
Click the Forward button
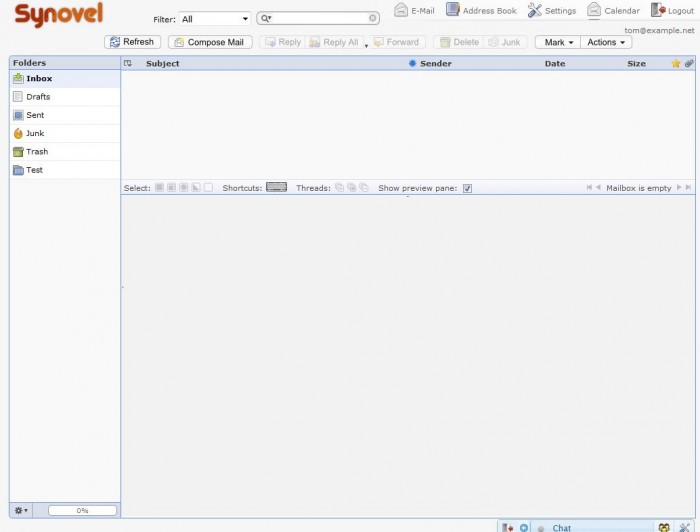tap(397, 42)
